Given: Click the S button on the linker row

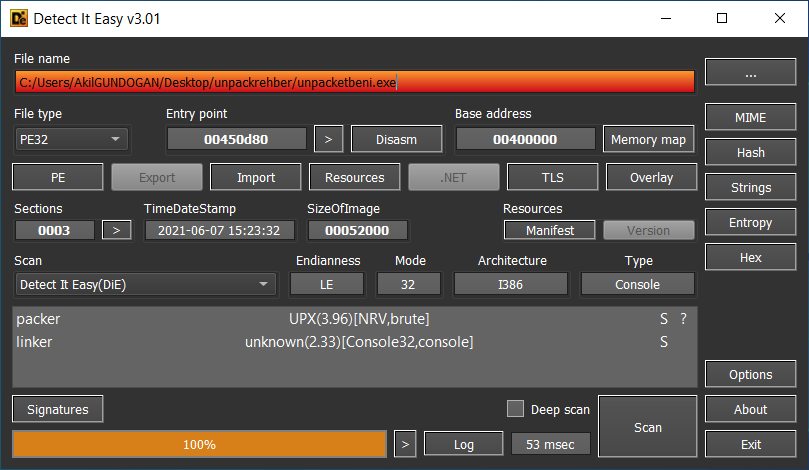Looking at the screenshot, I should click(664, 342).
